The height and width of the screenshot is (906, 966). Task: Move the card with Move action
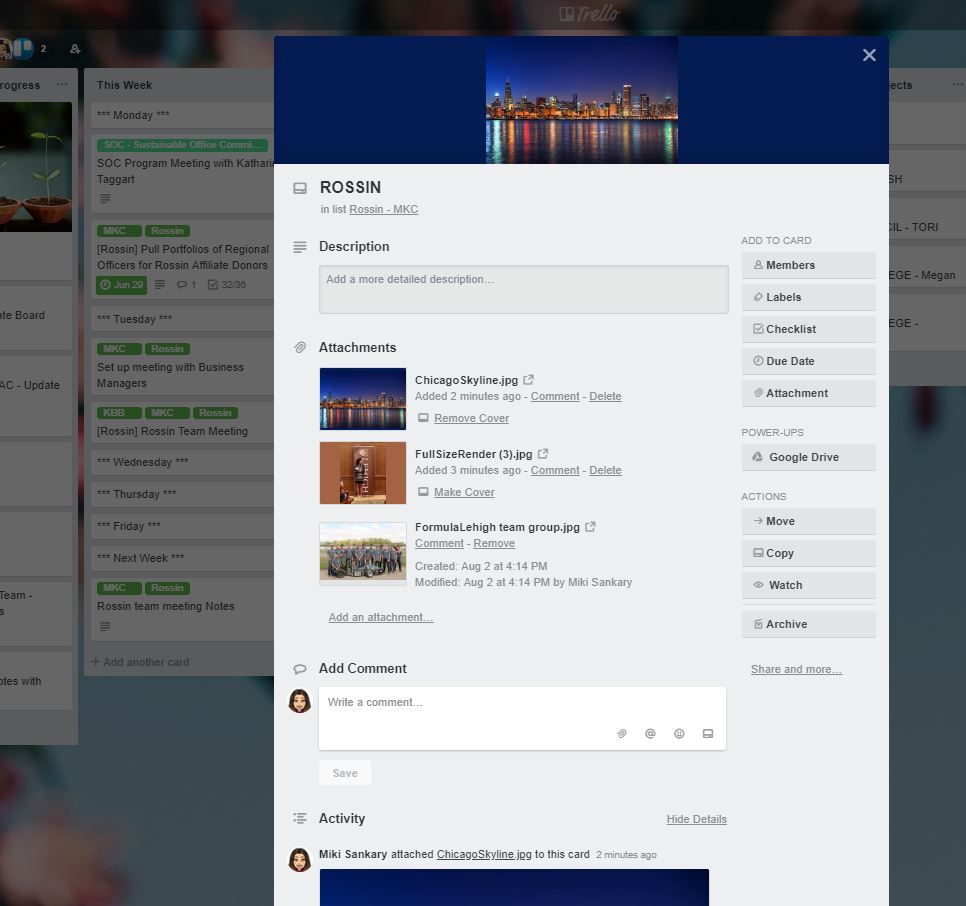click(x=808, y=522)
